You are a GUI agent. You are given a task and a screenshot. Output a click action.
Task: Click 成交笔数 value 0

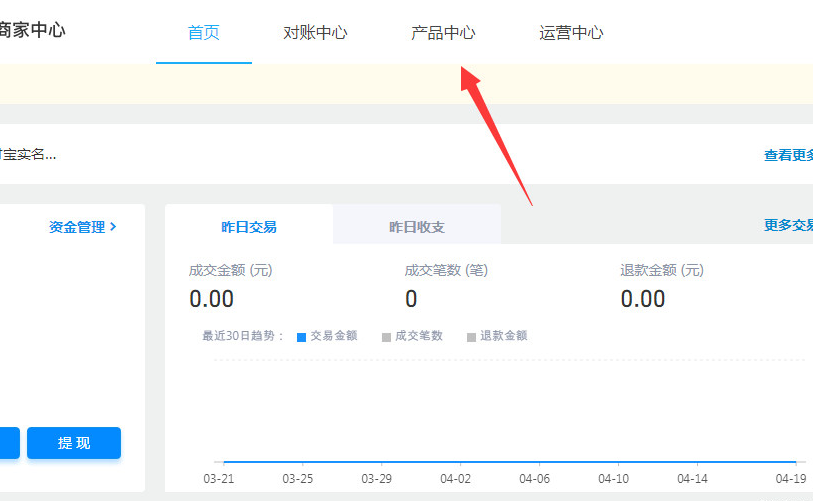pos(411,299)
